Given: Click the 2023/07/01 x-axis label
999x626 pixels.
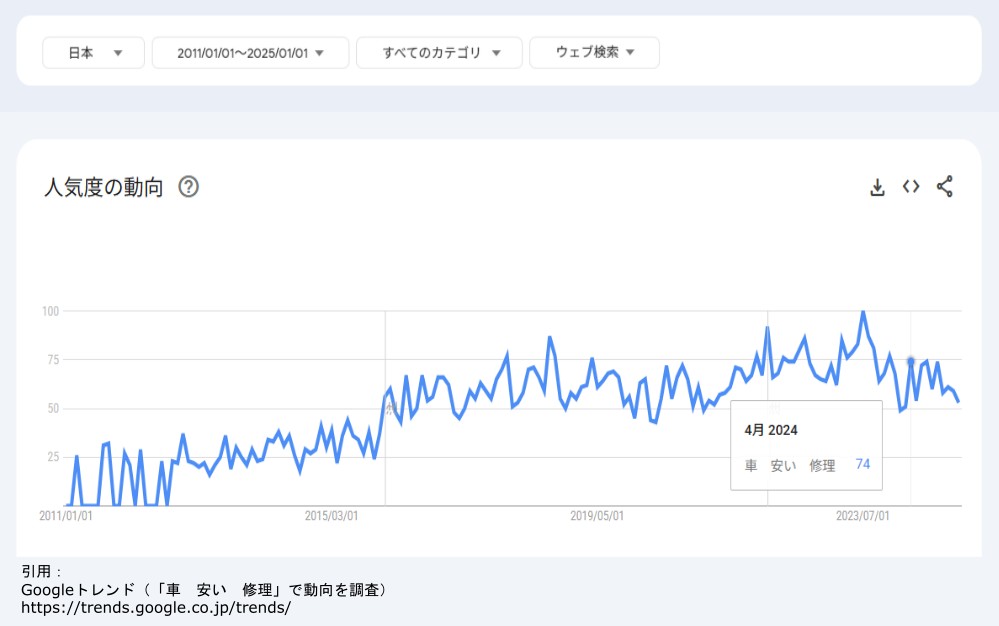Looking at the screenshot, I should pyautogui.click(x=863, y=516).
